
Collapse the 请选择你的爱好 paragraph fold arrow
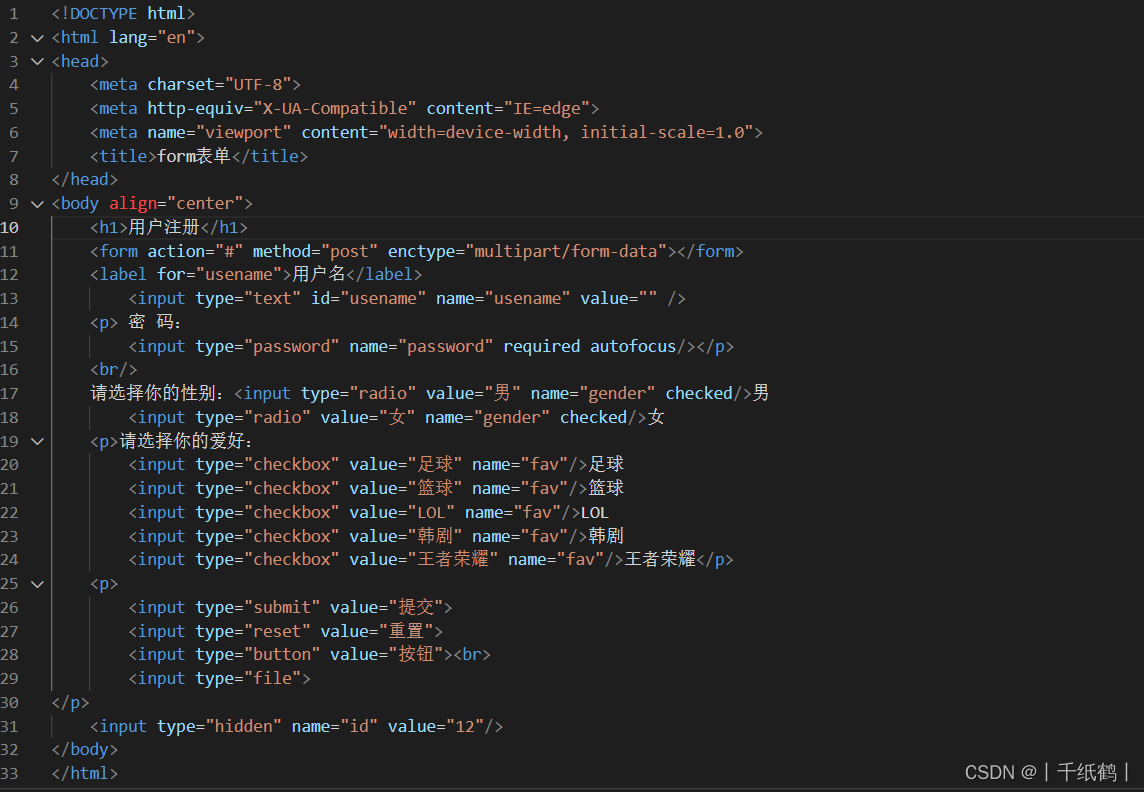click(x=37, y=441)
